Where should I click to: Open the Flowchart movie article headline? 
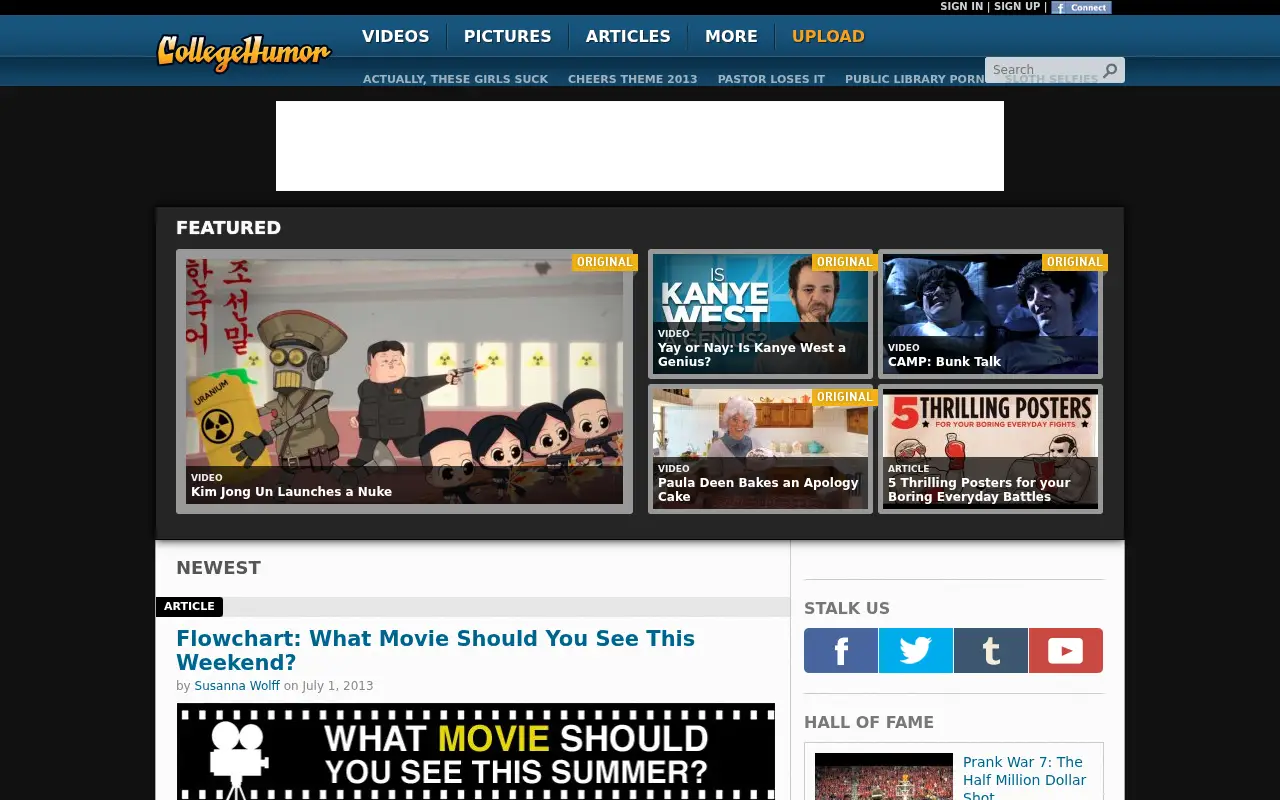(435, 650)
